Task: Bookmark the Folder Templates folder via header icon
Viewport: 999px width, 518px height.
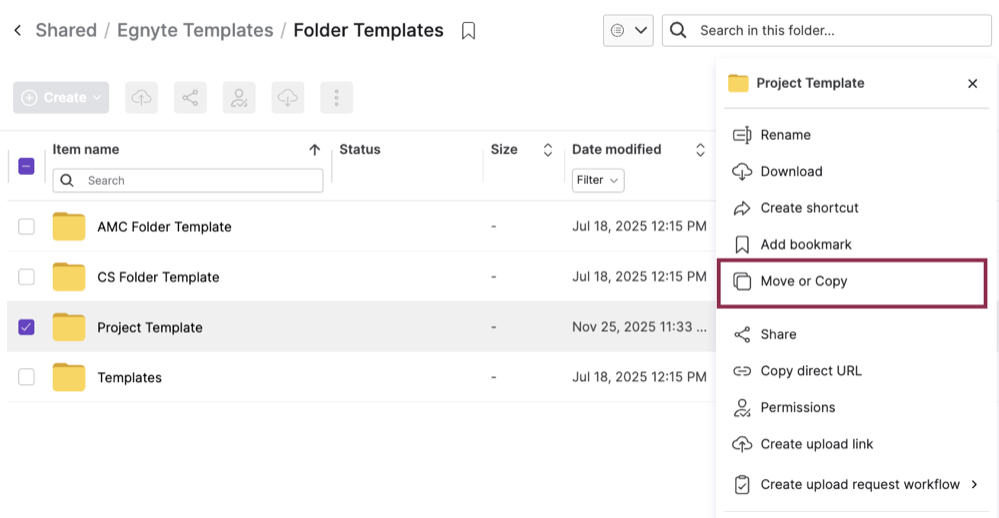Action: pyautogui.click(x=468, y=31)
